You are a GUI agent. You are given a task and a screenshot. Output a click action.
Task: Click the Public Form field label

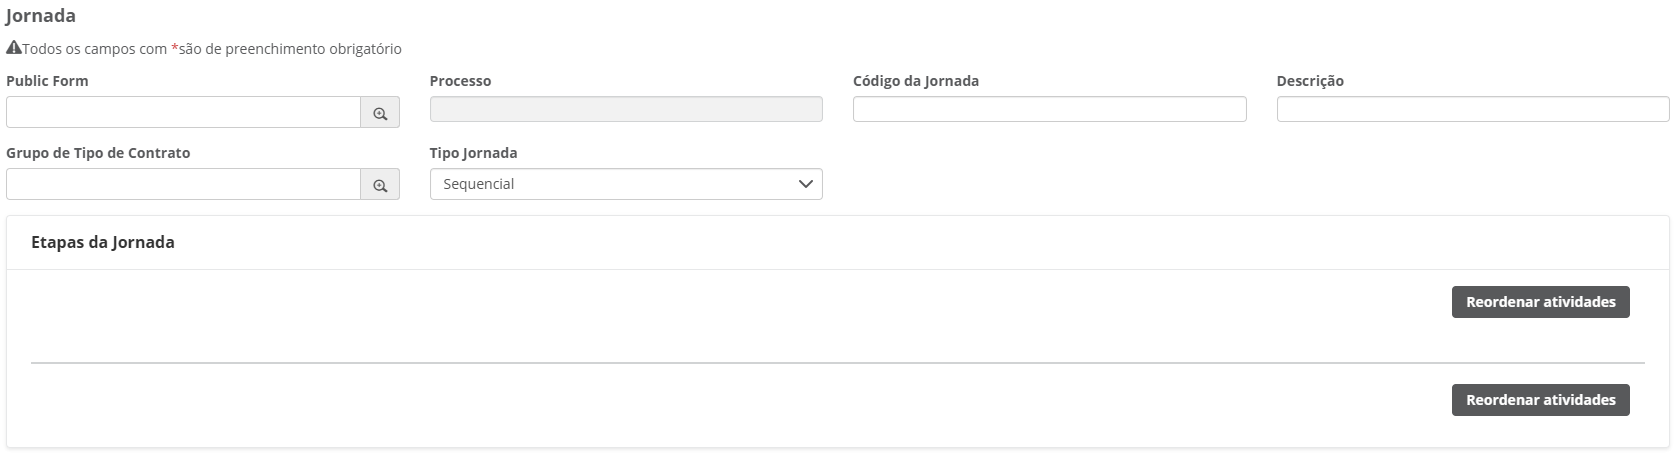tap(47, 81)
